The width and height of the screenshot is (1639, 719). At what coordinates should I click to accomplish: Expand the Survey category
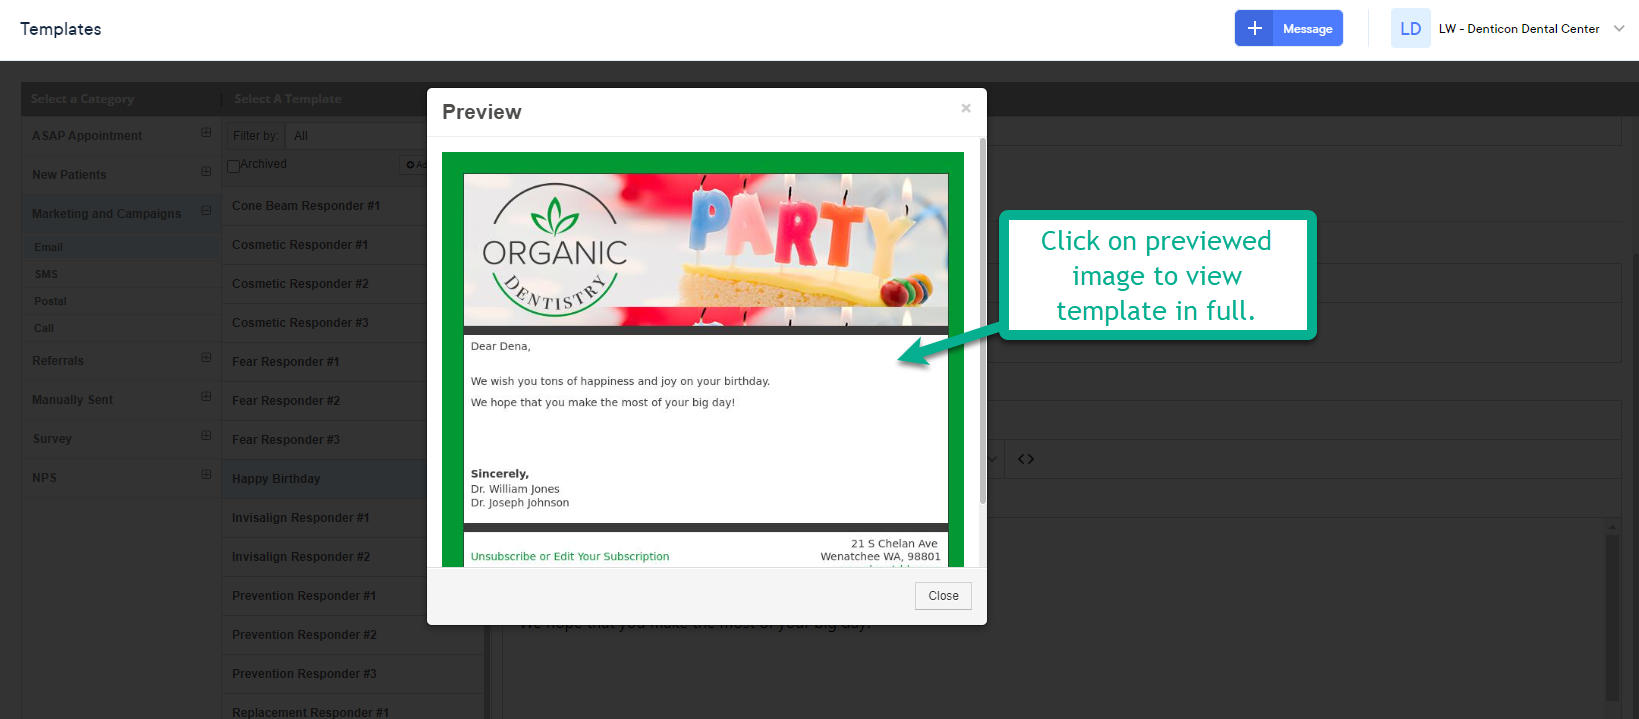[206, 435]
